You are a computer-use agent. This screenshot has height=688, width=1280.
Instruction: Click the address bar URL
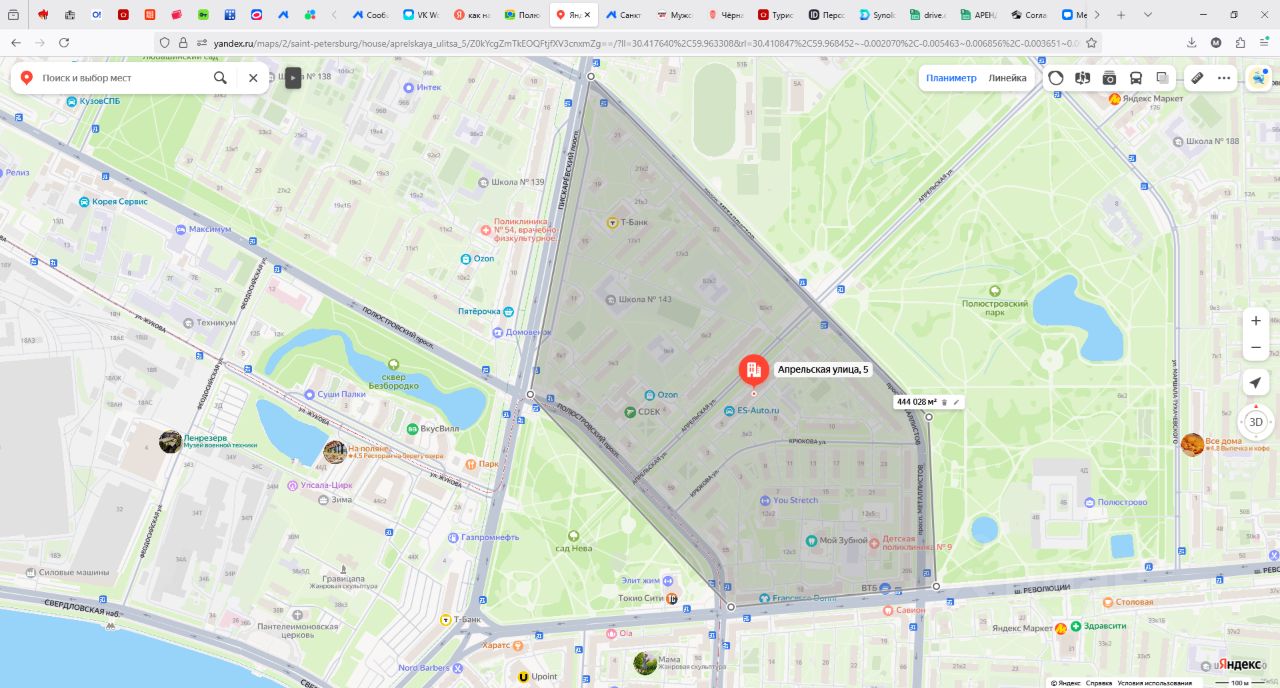tap(640, 43)
